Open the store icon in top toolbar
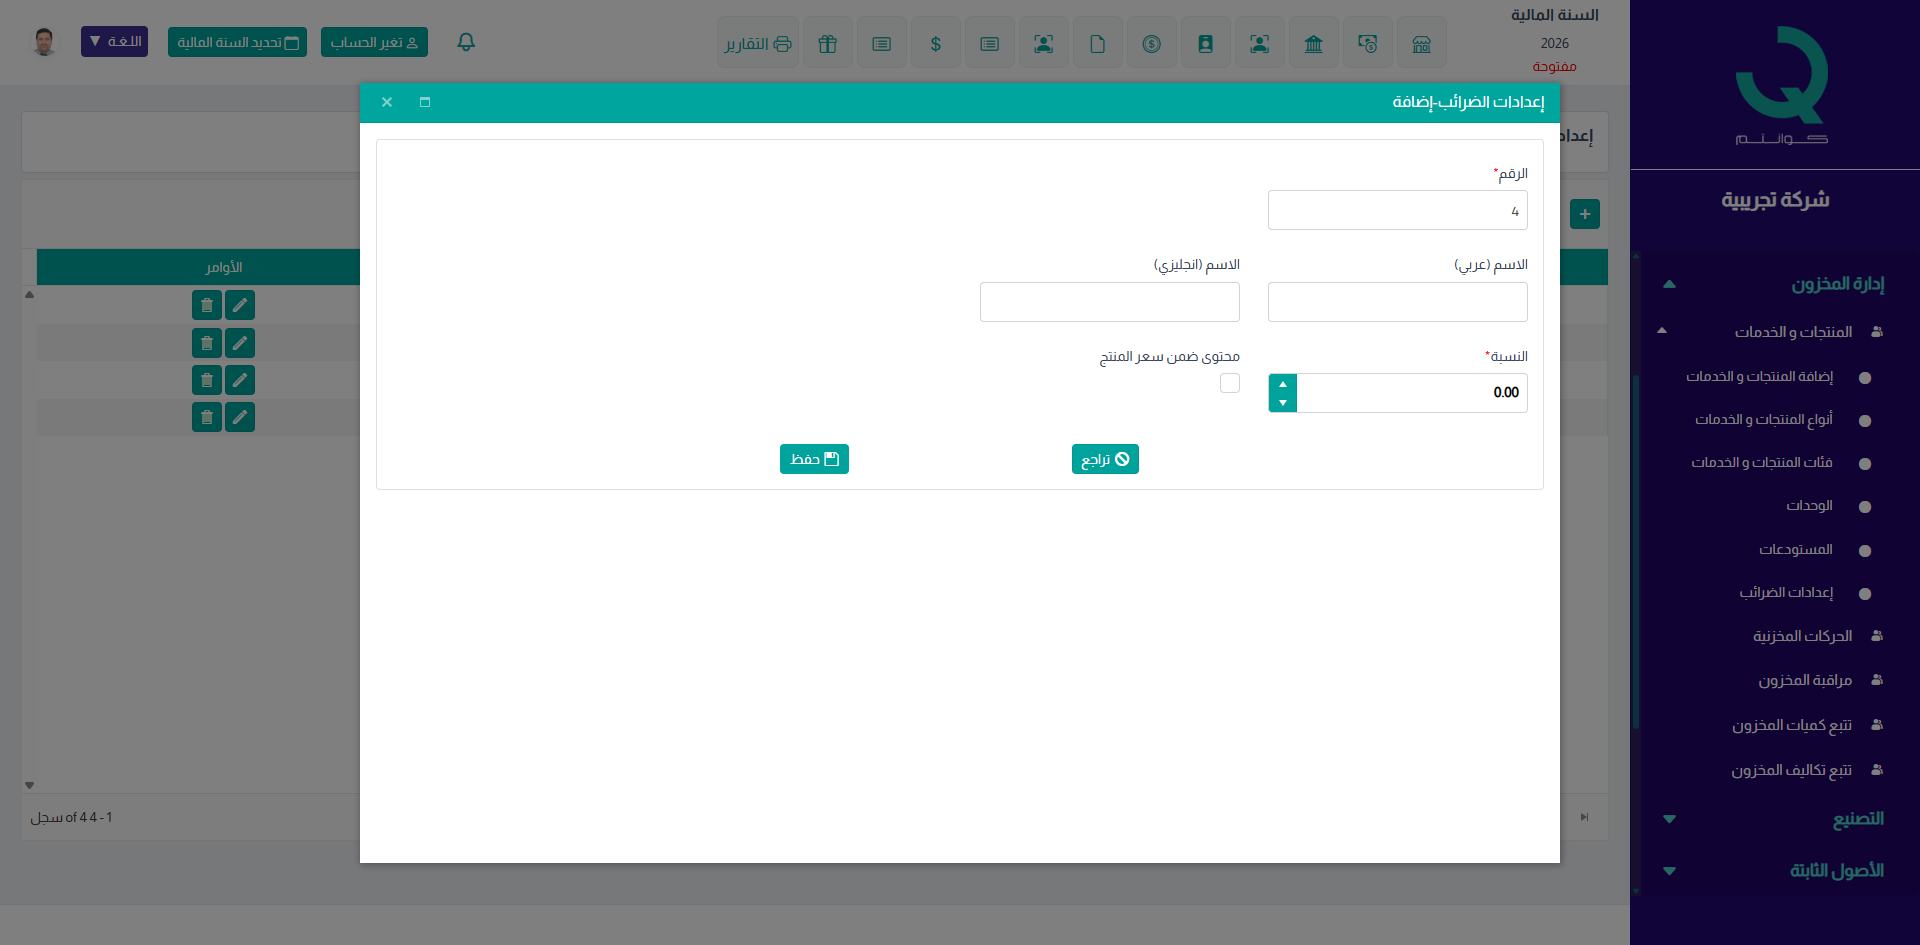 1421,44
